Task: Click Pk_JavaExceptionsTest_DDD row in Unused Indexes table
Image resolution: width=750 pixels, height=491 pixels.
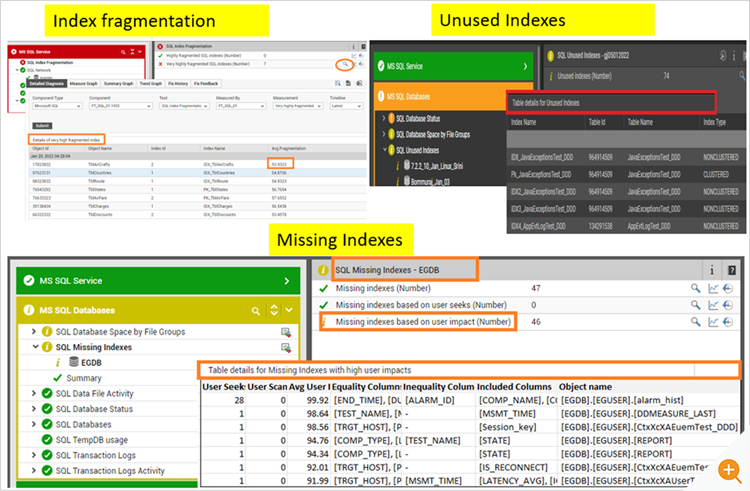Action: [626, 175]
